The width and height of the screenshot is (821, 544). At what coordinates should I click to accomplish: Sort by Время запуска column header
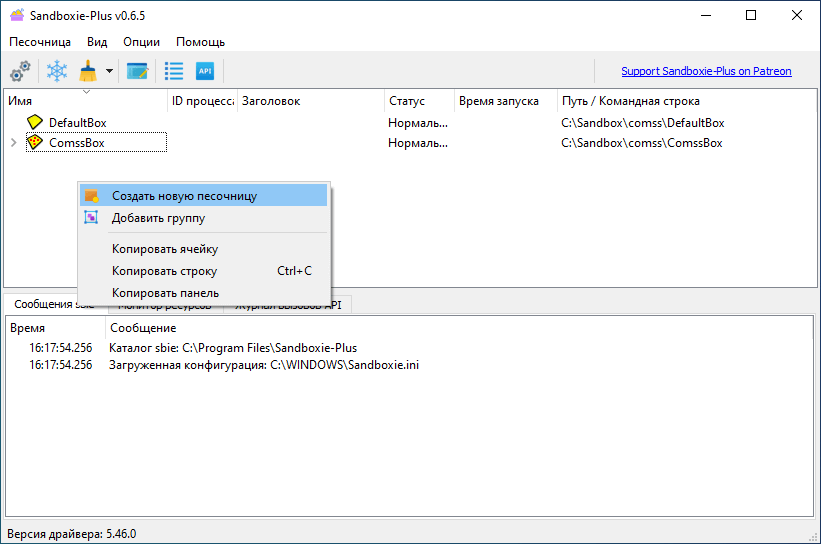[506, 101]
